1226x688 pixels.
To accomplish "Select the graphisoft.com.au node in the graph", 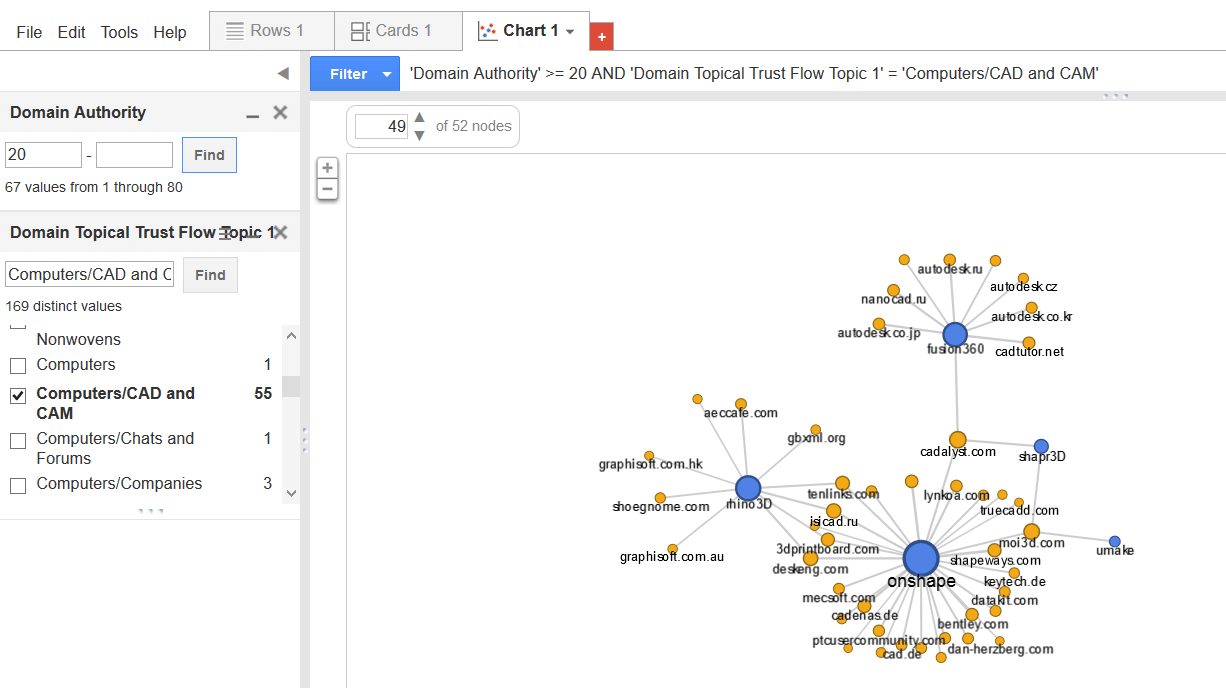I will click(672, 549).
